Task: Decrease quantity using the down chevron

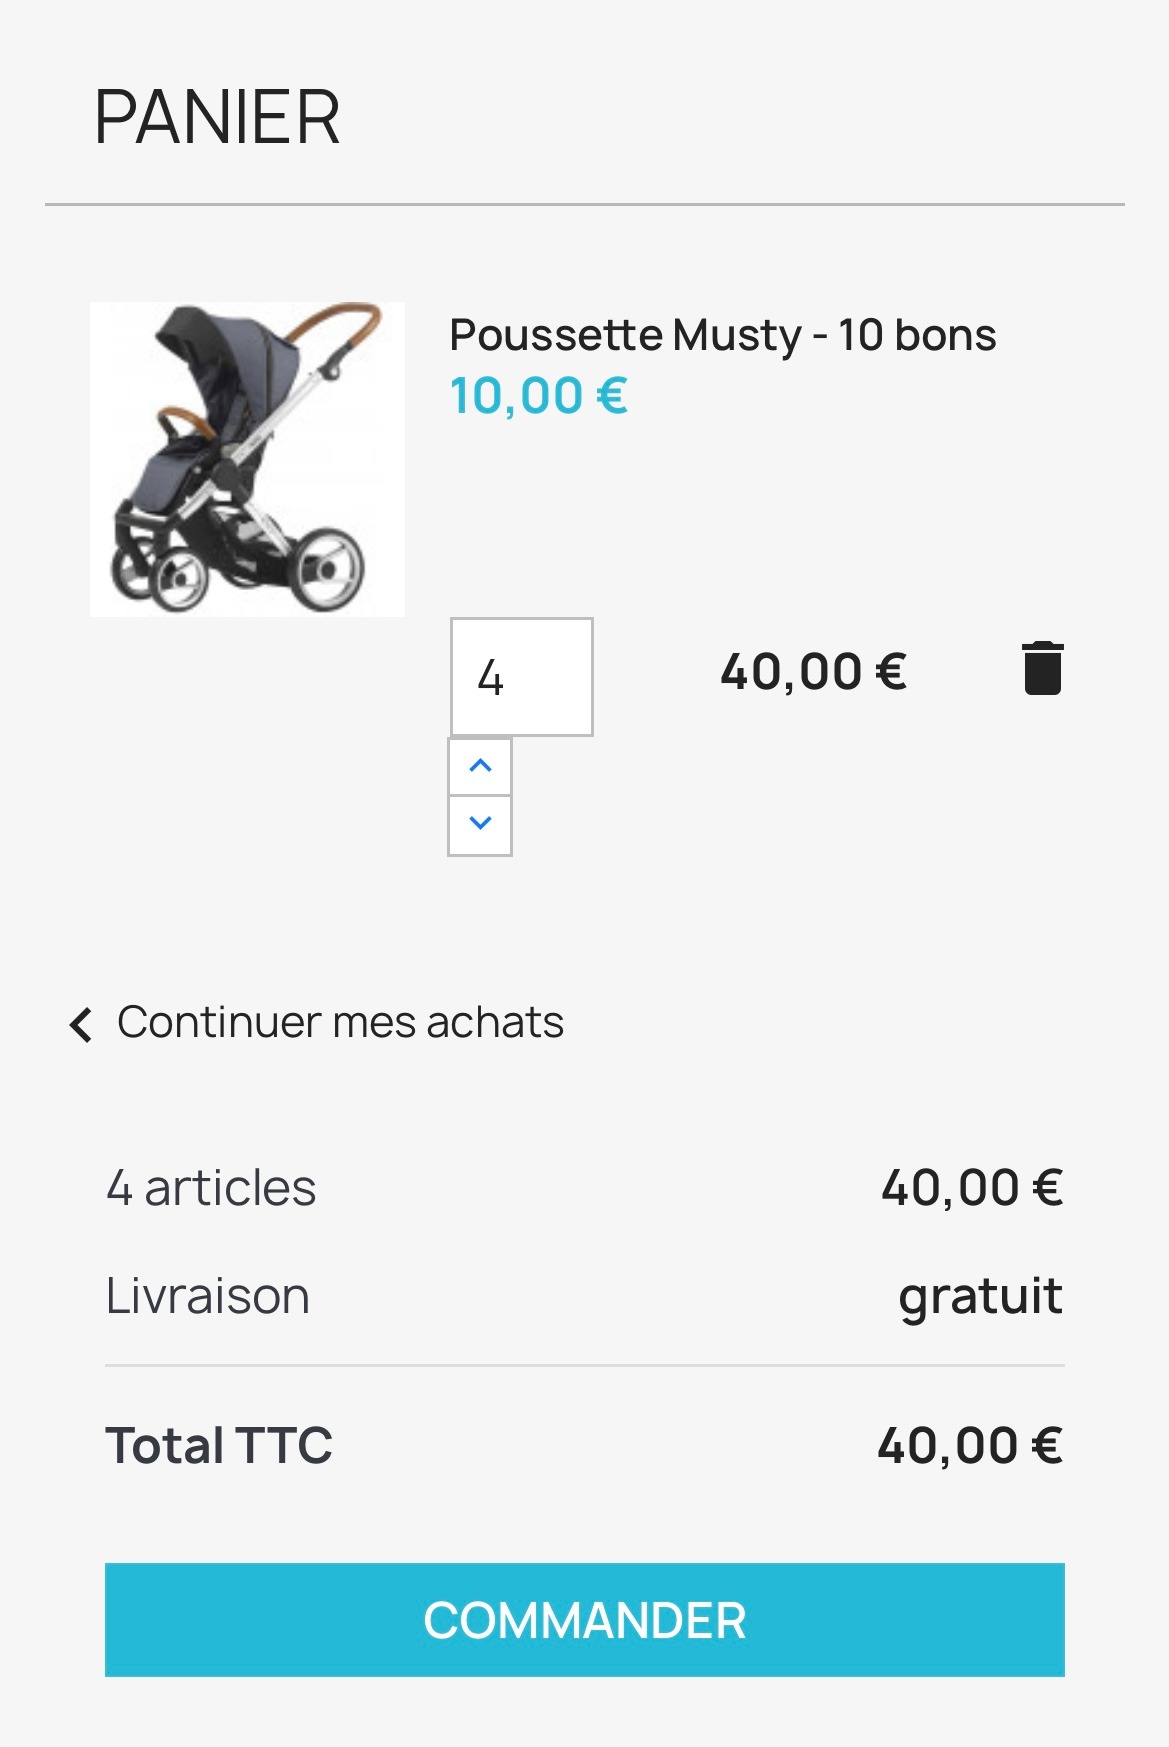Action: pyautogui.click(x=481, y=822)
